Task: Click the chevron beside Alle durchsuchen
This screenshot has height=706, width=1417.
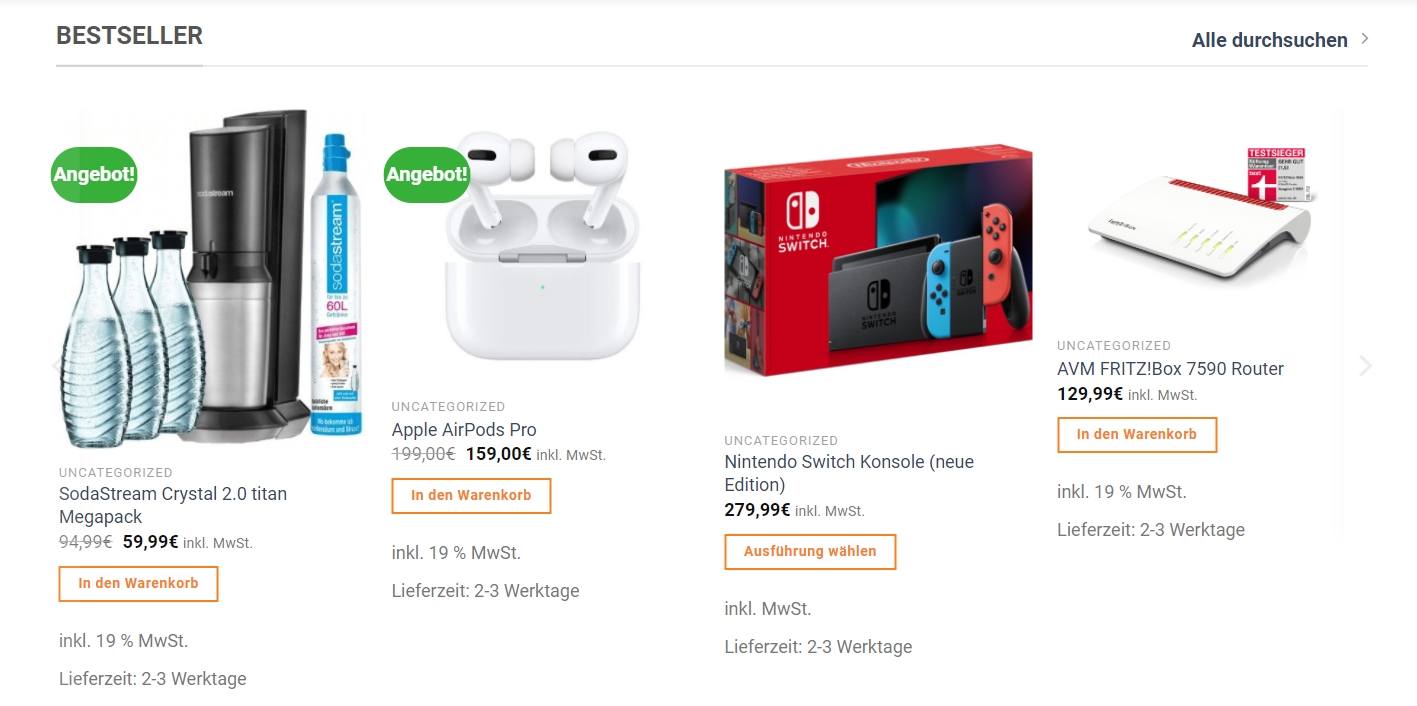Action: [x=1365, y=39]
